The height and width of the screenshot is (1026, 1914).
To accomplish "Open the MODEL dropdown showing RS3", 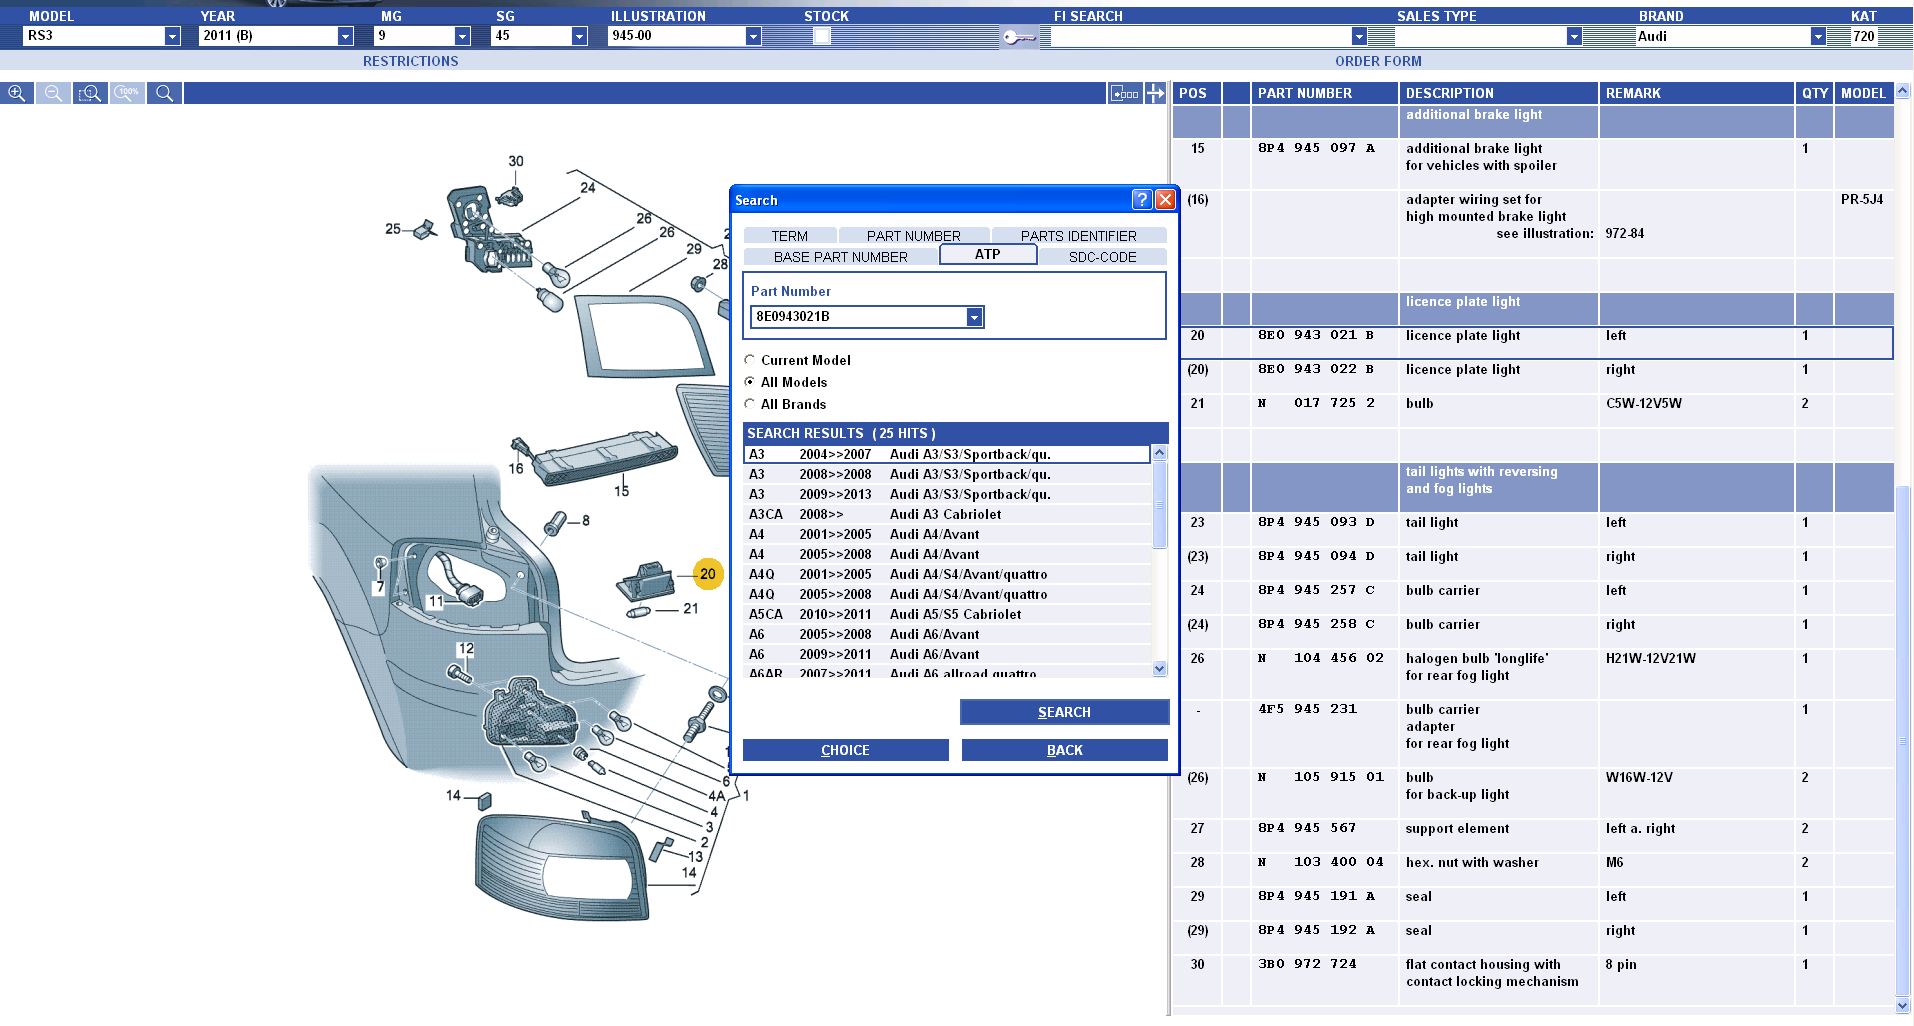I will pyautogui.click(x=172, y=36).
